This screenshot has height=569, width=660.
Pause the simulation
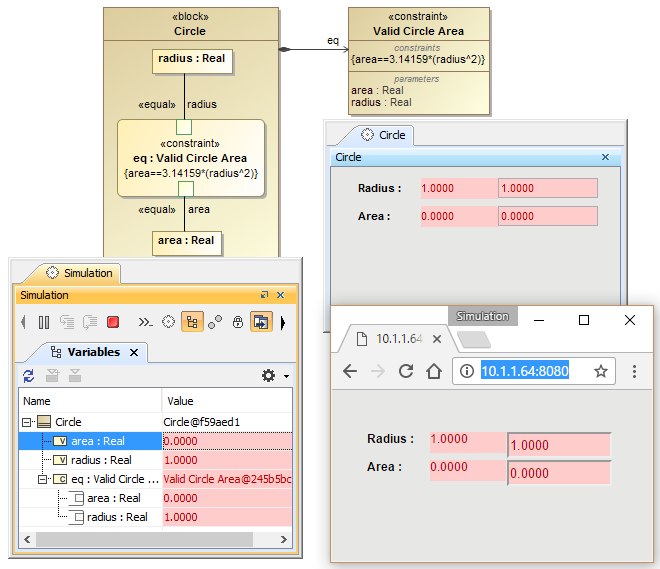click(44, 322)
